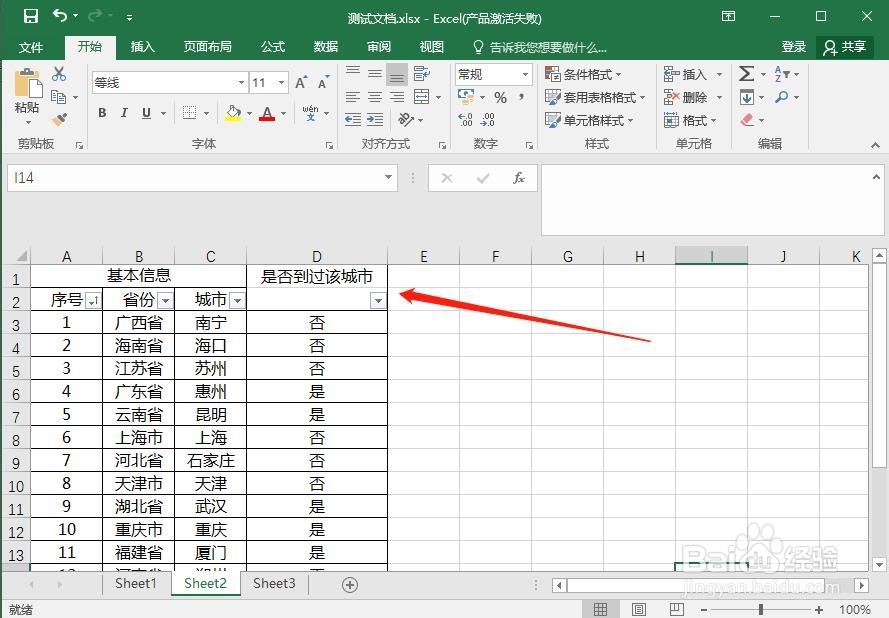Open the fill color bucket icon
The height and width of the screenshot is (618, 889).
tap(232, 113)
